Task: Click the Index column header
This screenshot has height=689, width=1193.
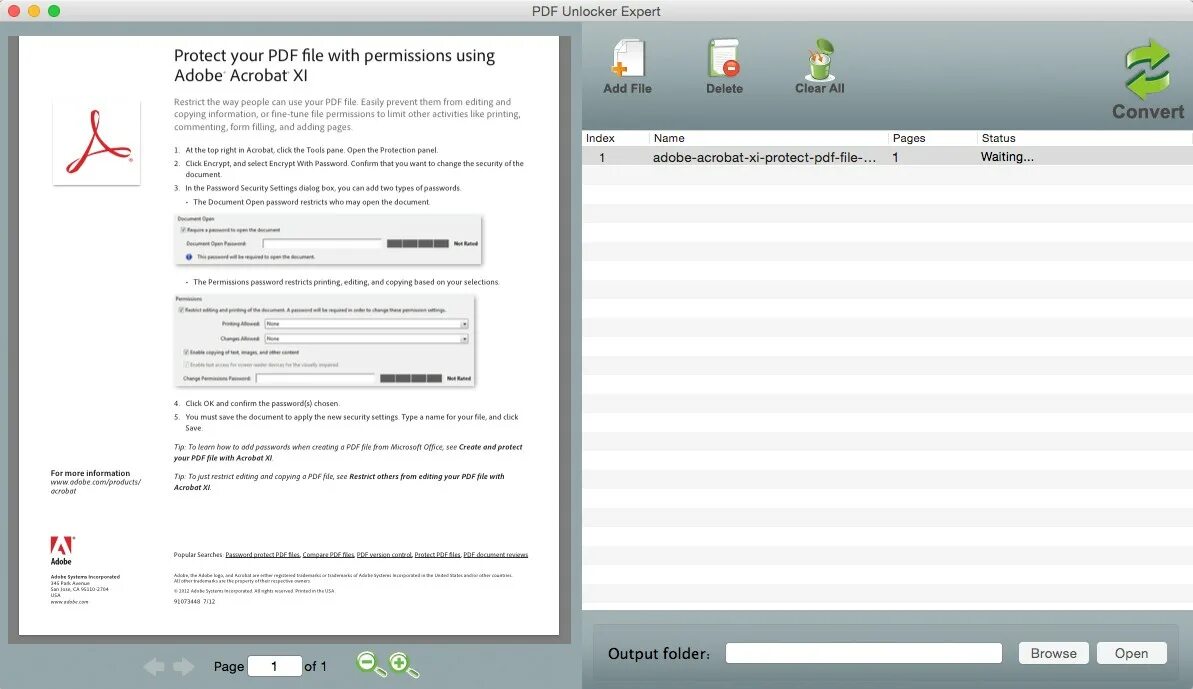Action: pos(600,138)
